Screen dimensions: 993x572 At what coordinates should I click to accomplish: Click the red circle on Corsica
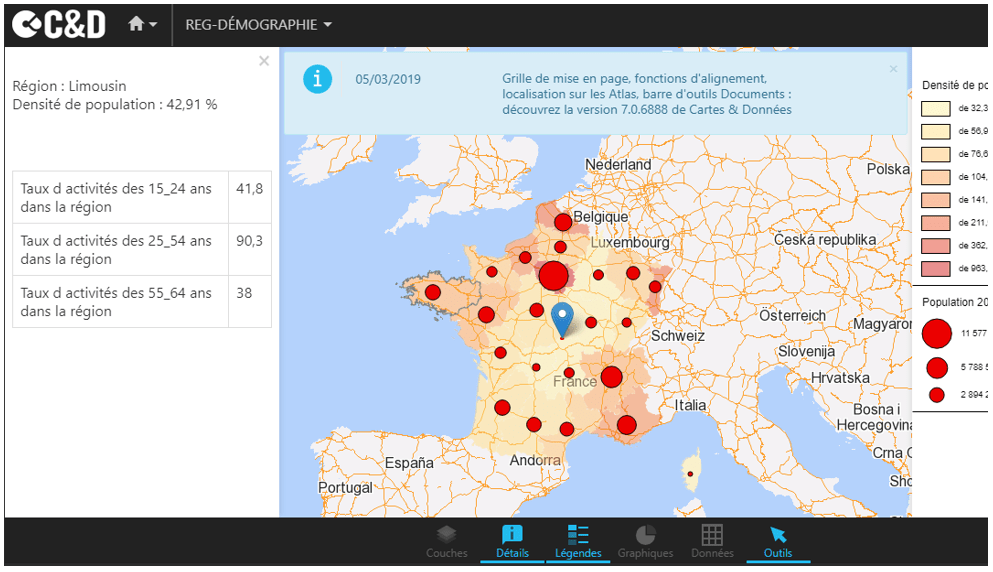click(x=690, y=473)
